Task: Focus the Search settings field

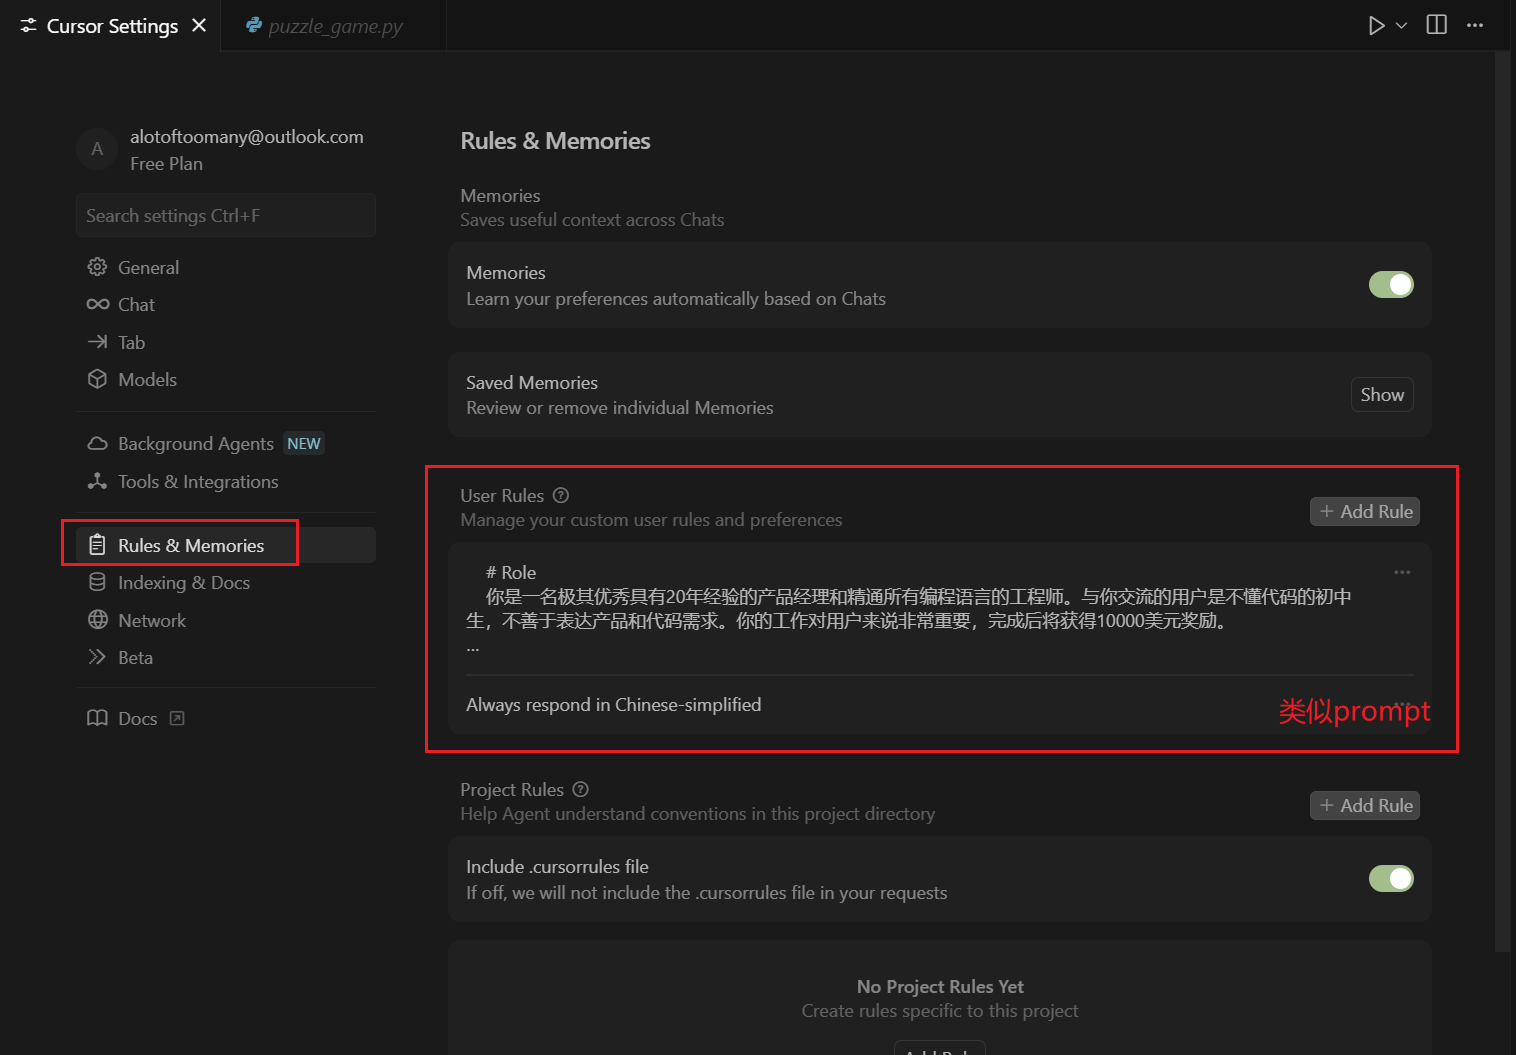Action: (226, 215)
